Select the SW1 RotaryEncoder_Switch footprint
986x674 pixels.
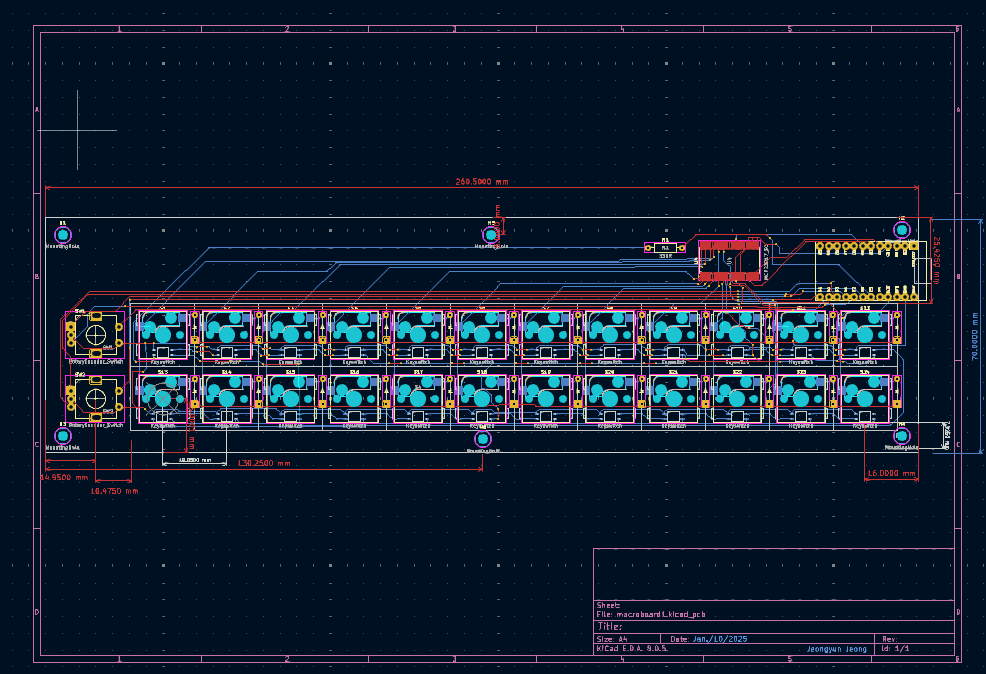[96, 334]
